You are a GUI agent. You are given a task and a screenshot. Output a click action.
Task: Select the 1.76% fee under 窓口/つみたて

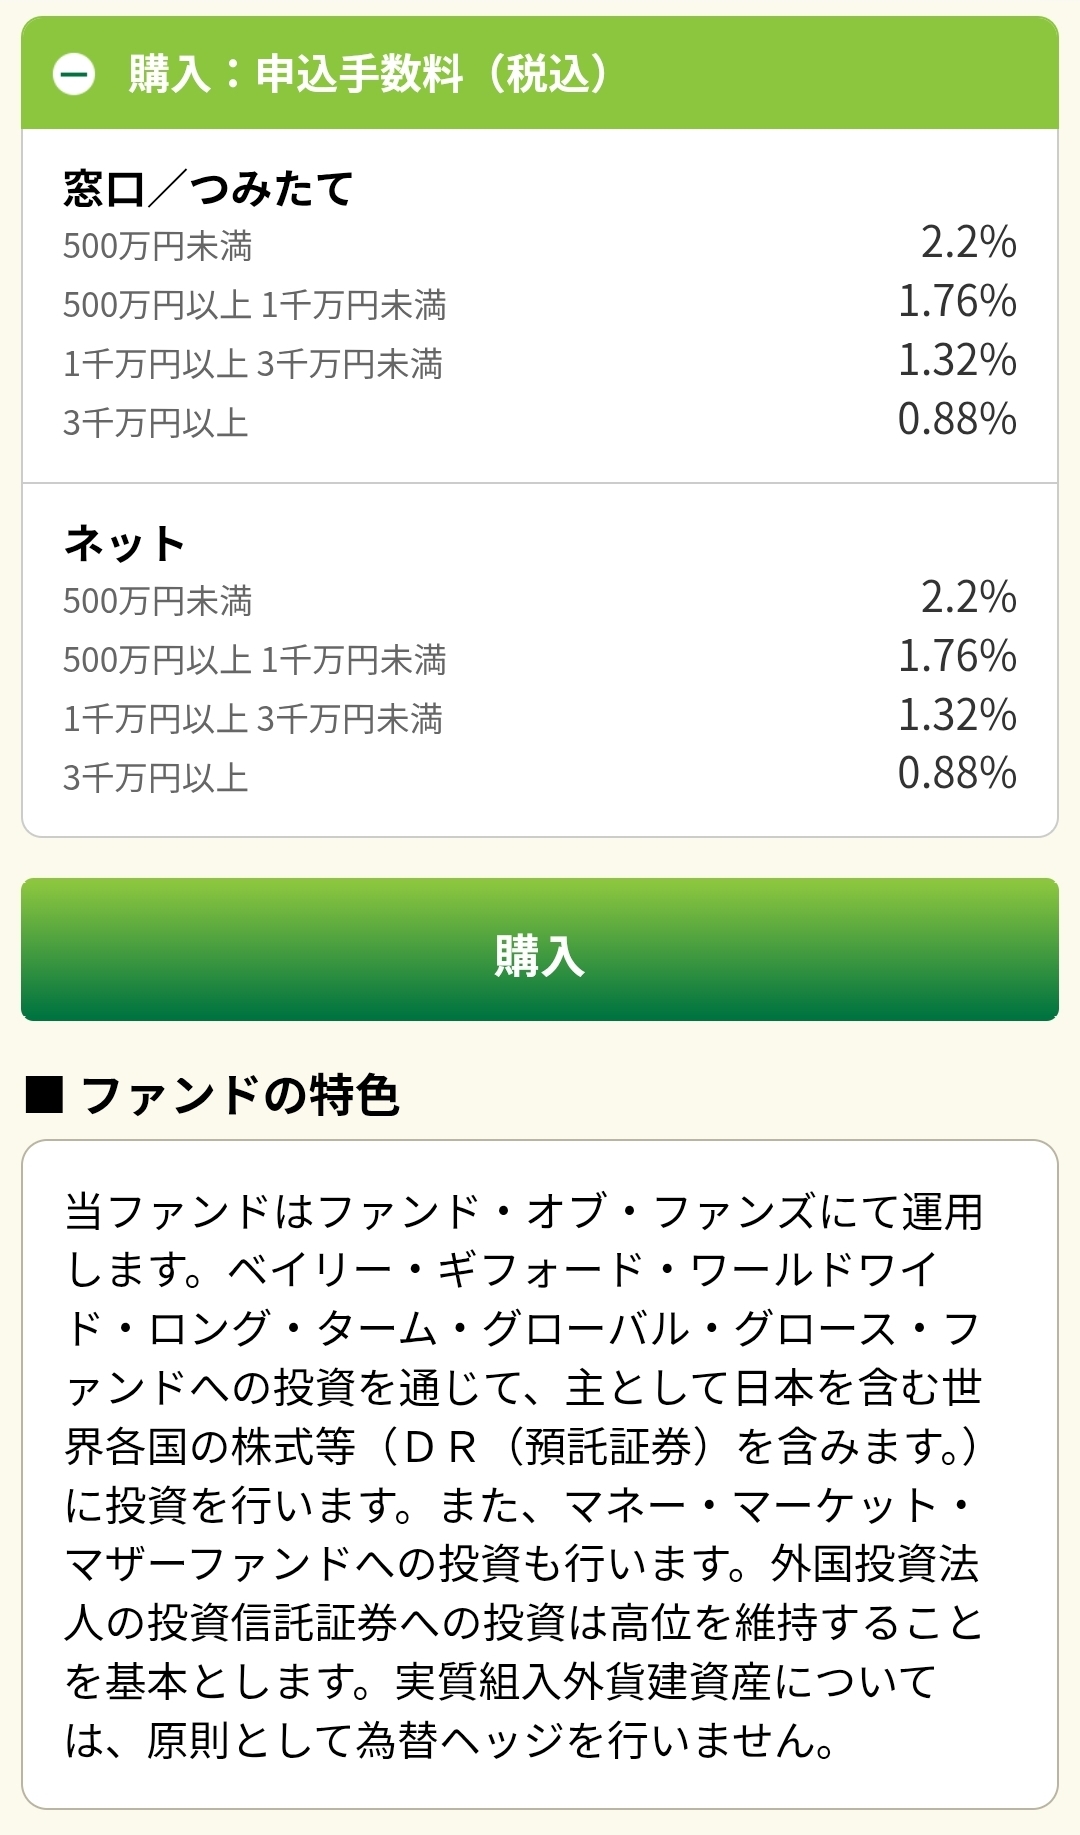click(x=957, y=302)
